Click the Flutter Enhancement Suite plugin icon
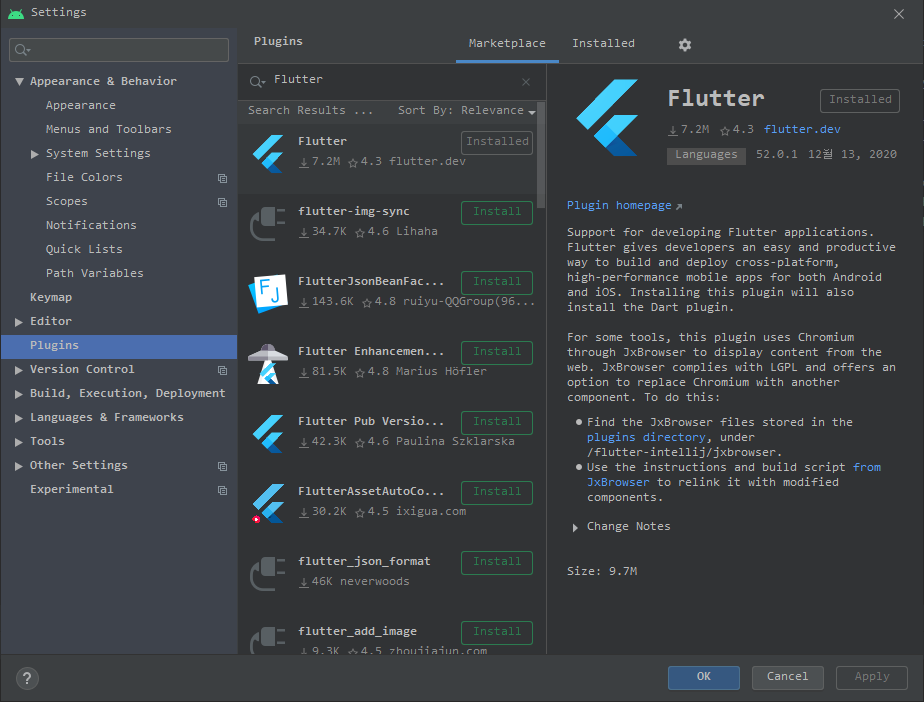 point(268,363)
